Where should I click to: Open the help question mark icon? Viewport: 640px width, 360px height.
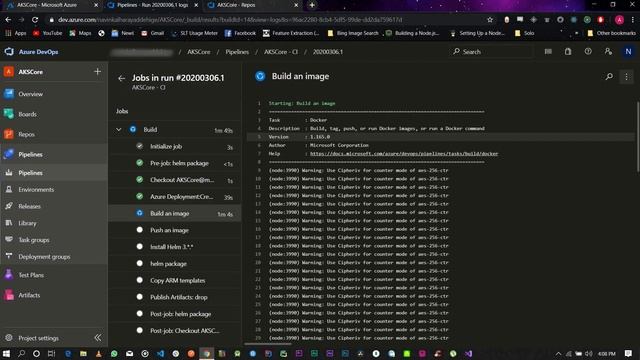(588, 51)
